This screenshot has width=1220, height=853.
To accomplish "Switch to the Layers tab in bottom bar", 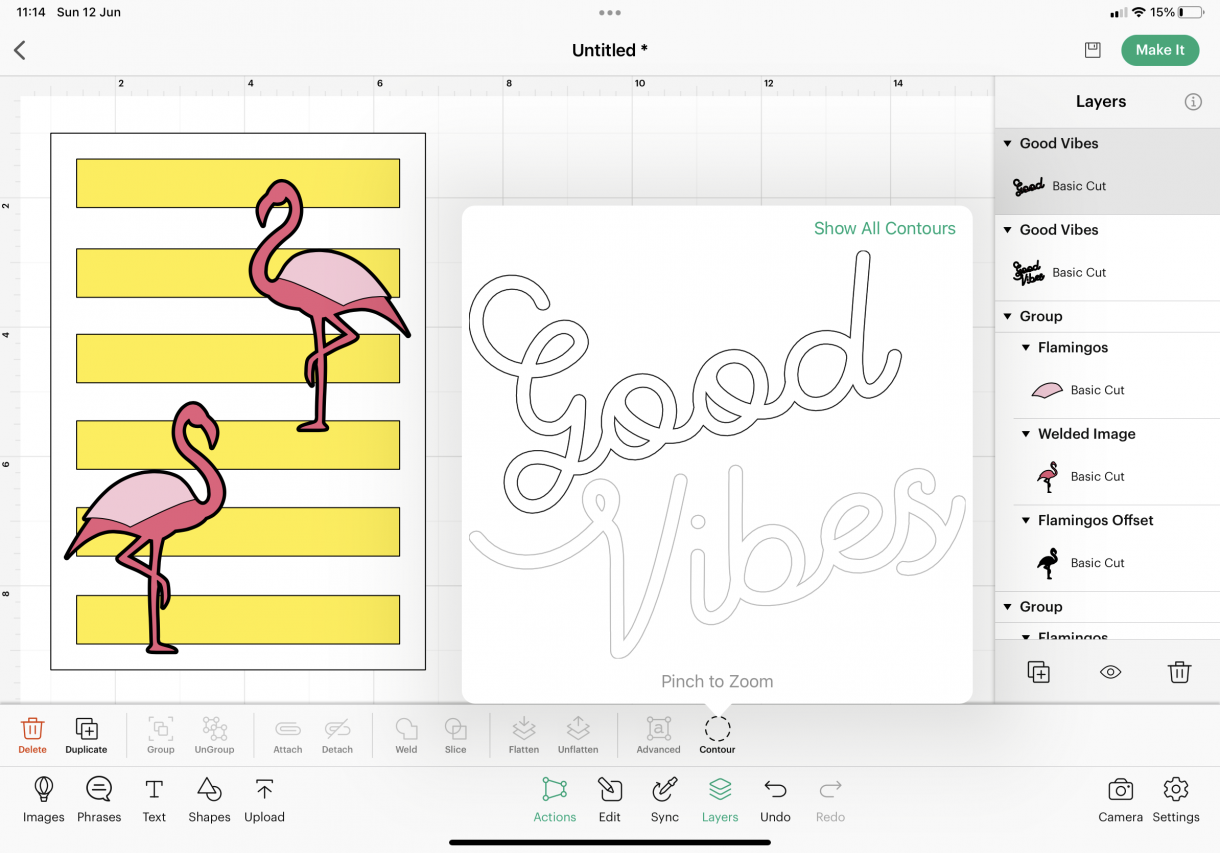I will (x=720, y=800).
